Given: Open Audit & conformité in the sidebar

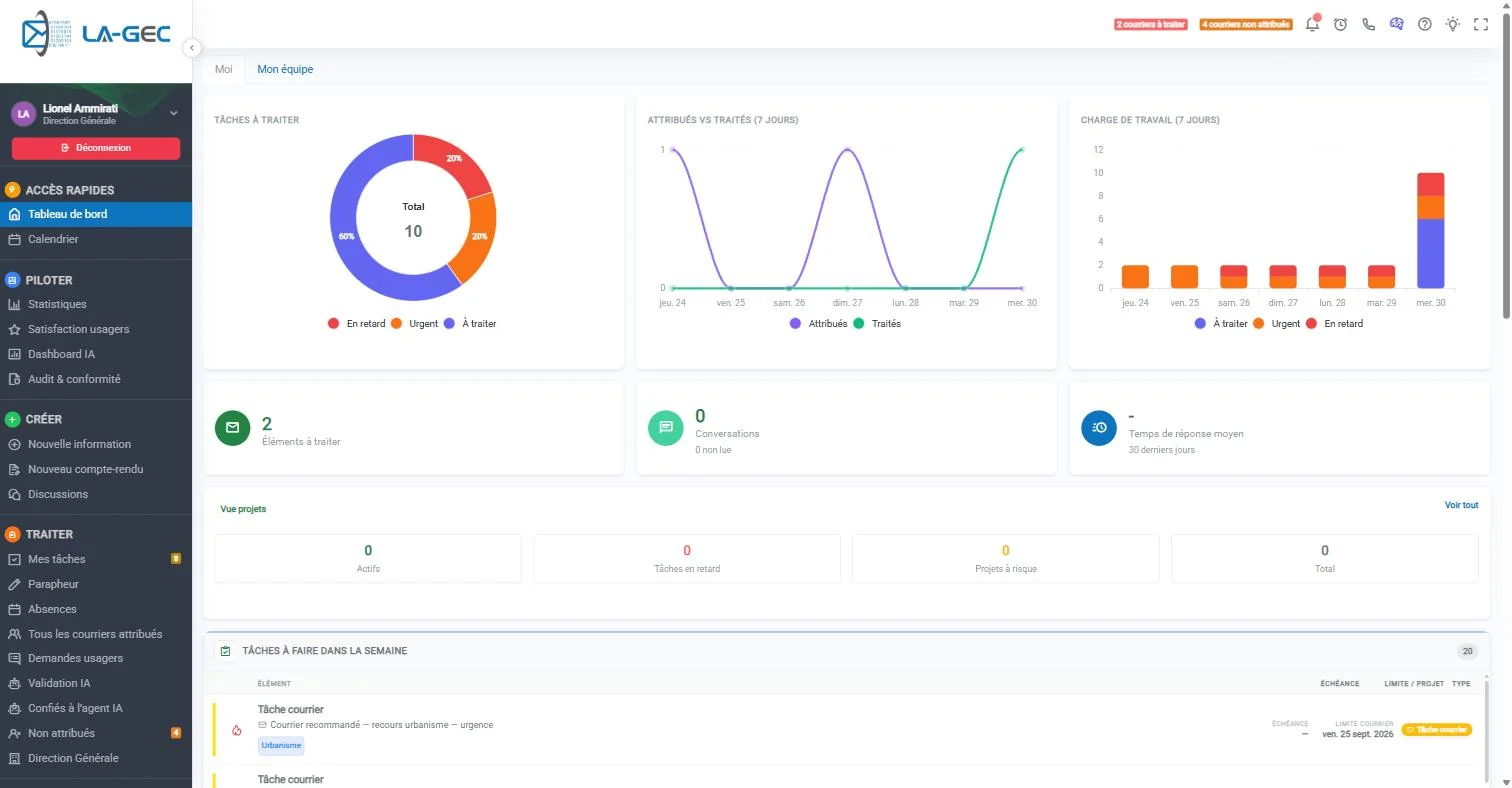Looking at the screenshot, I should tap(96, 379).
